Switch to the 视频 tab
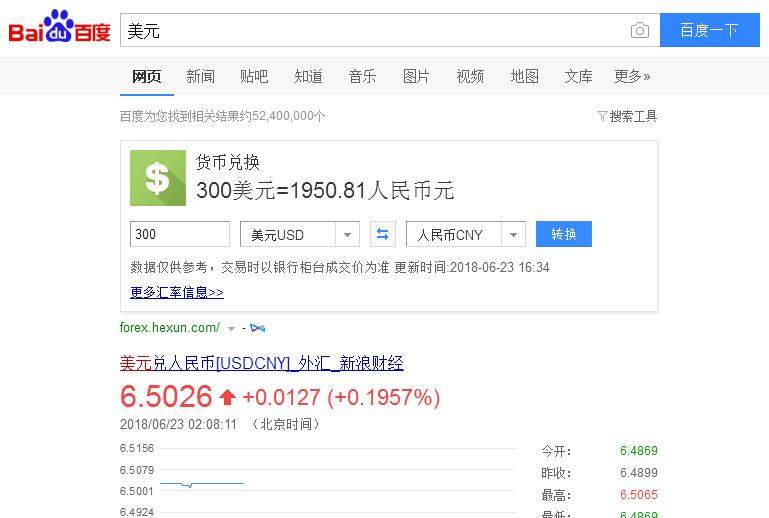The height and width of the screenshot is (518, 769). coord(470,77)
